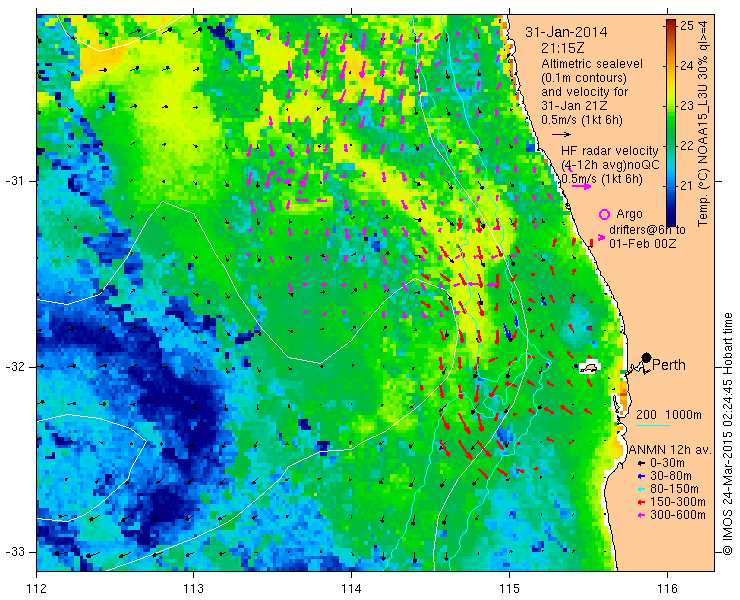The image size is (740, 600).
Task: Click the latitude axis label -32
Action: click(14, 367)
